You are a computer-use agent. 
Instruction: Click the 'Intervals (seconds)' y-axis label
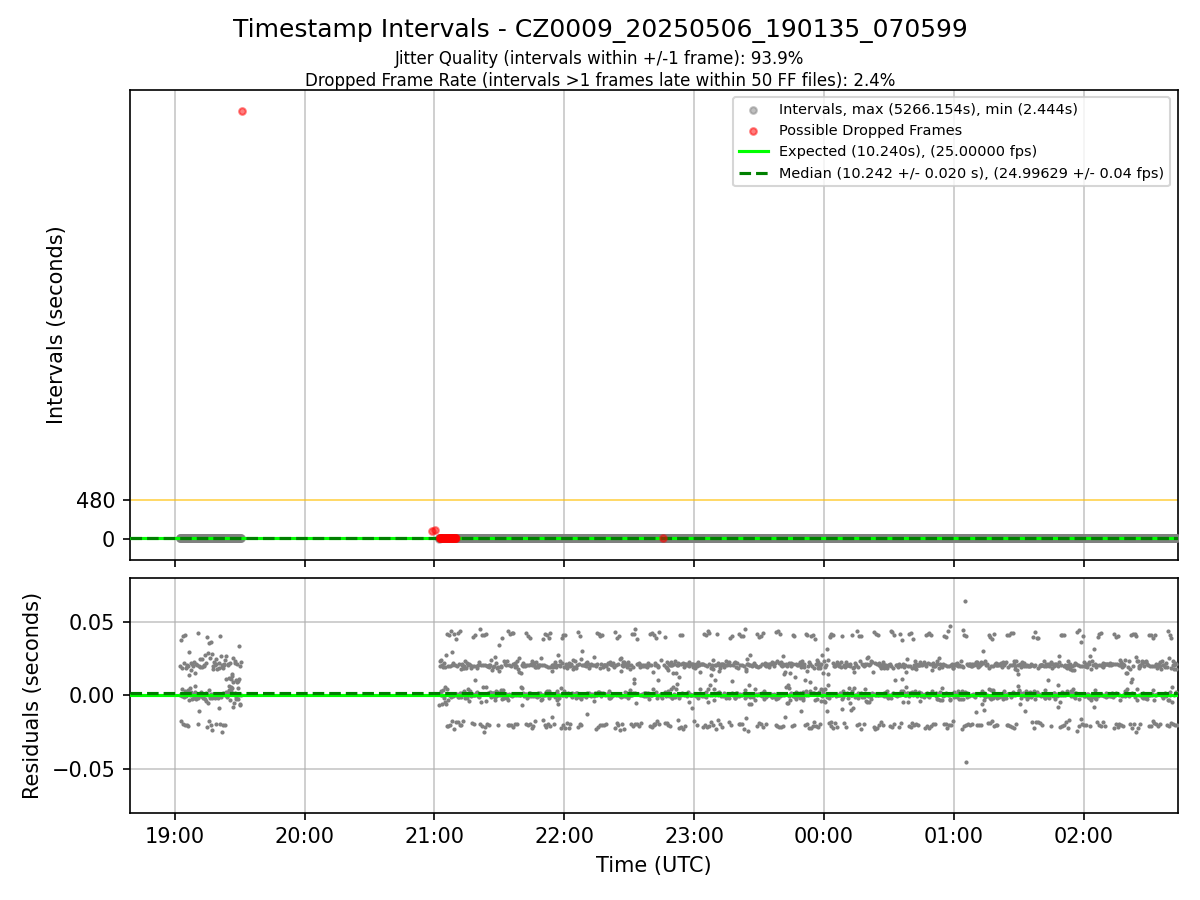[56, 325]
